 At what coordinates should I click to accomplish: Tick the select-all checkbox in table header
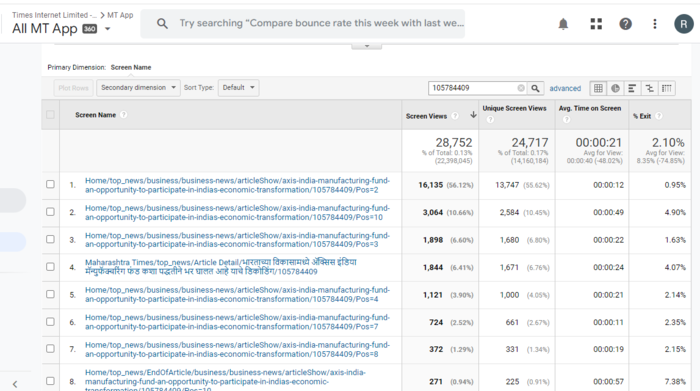[x=50, y=115]
